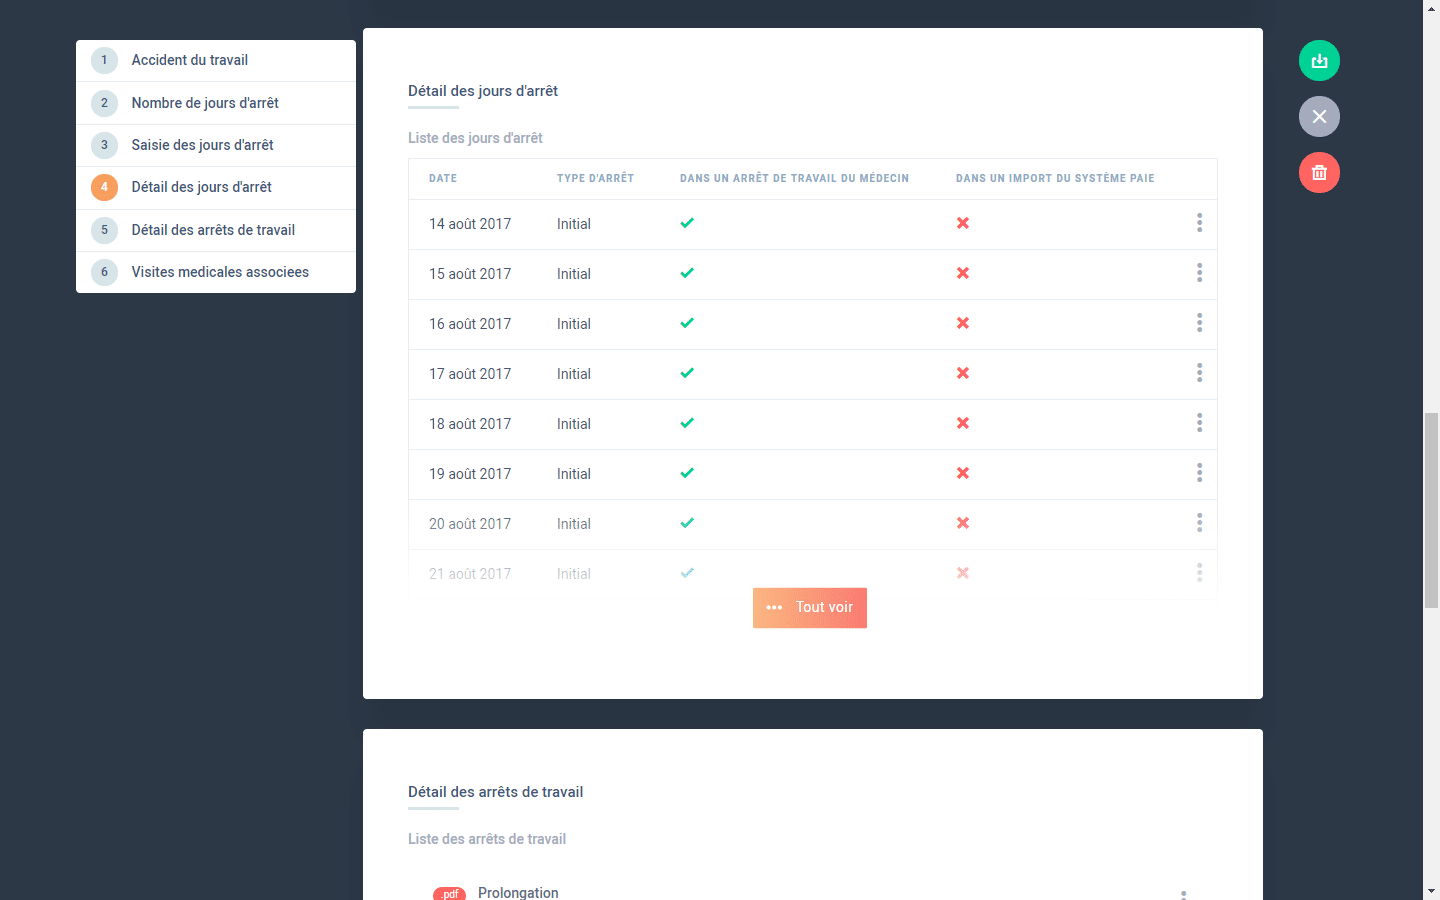Open the three-dot menu for 16 août 2017
The height and width of the screenshot is (900, 1440).
click(1199, 323)
